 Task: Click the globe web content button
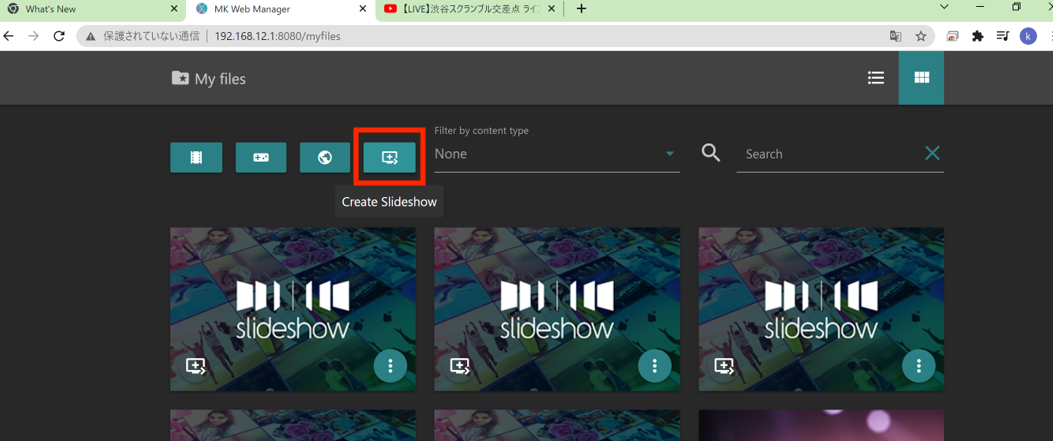click(x=325, y=157)
